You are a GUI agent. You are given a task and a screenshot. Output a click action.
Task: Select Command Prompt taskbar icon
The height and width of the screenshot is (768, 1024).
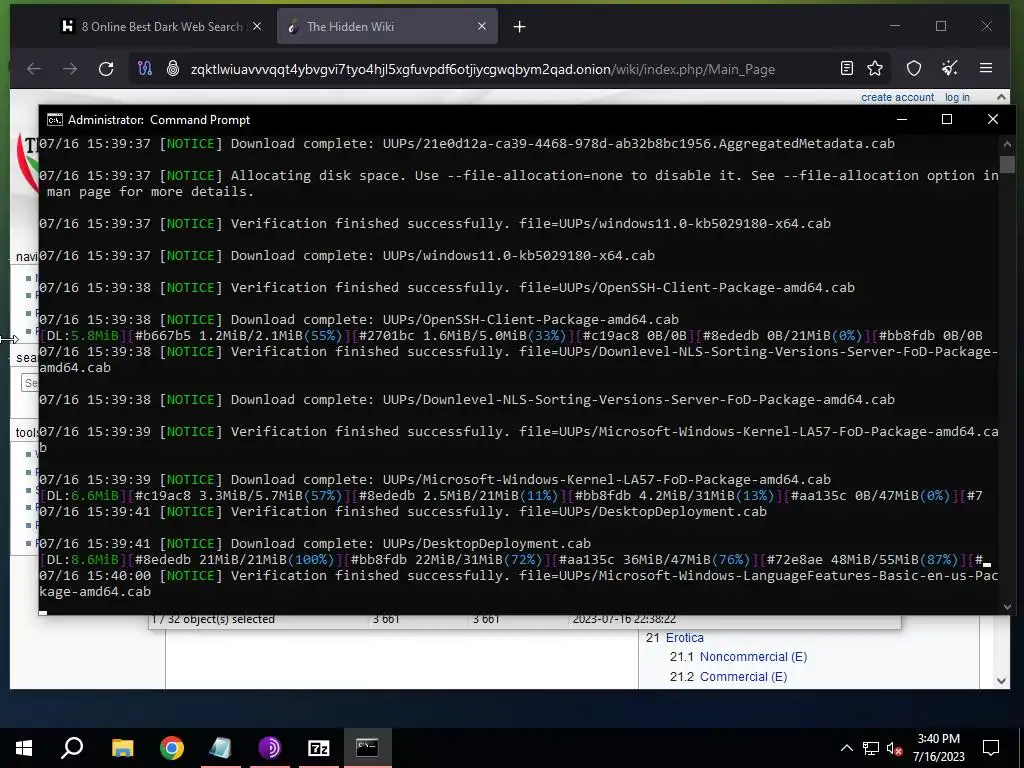click(367, 748)
